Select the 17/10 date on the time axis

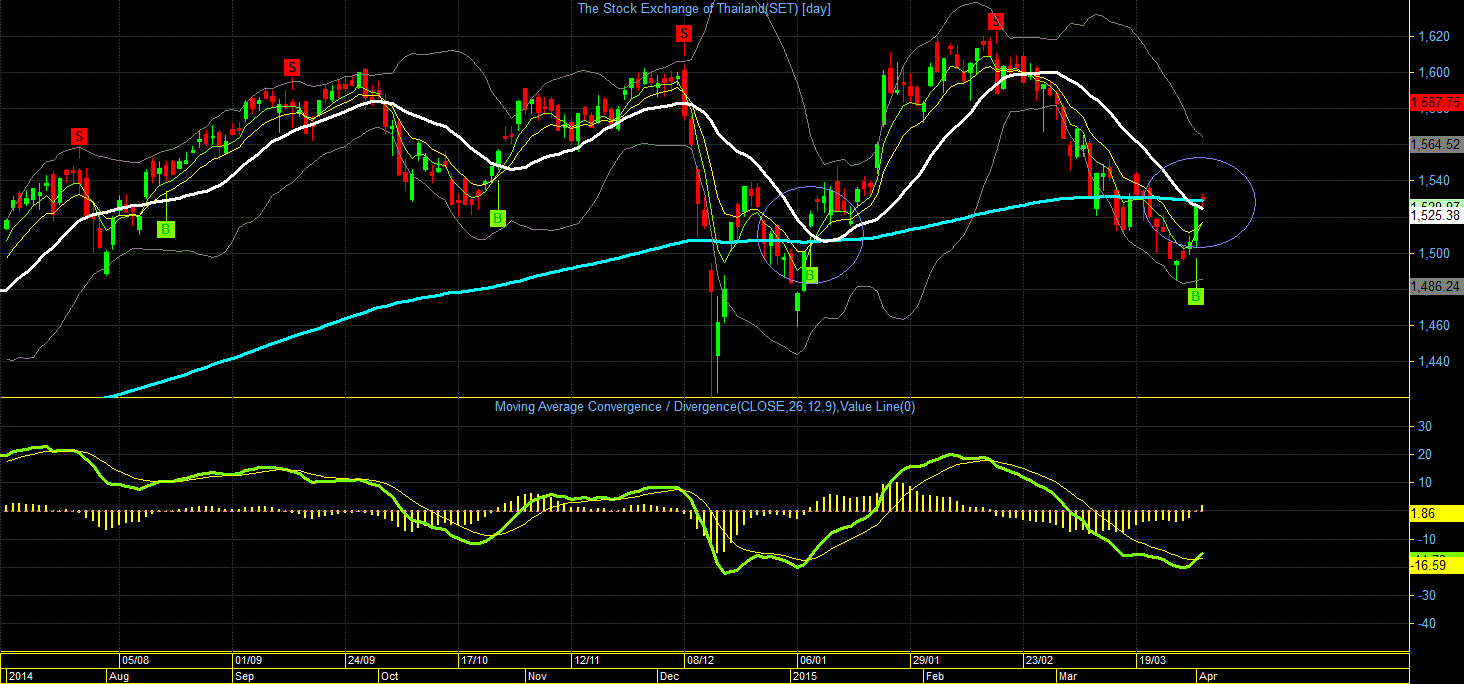coord(474,661)
